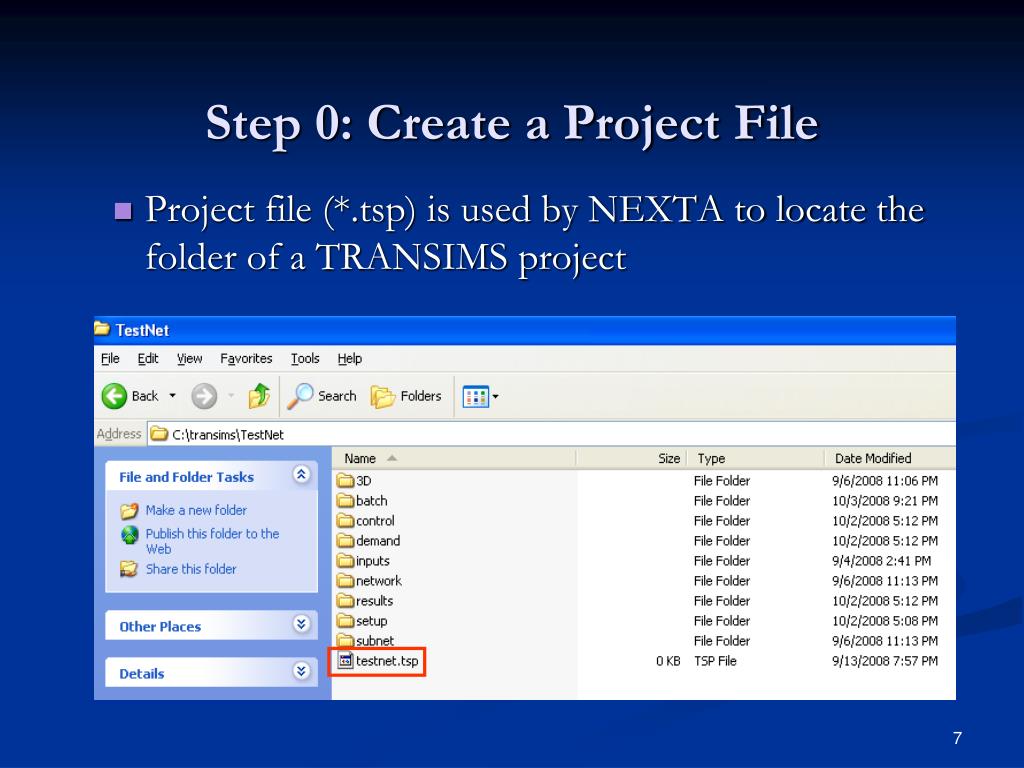The width and height of the screenshot is (1024, 768).
Task: Click Share this folder link
Action: (191, 569)
